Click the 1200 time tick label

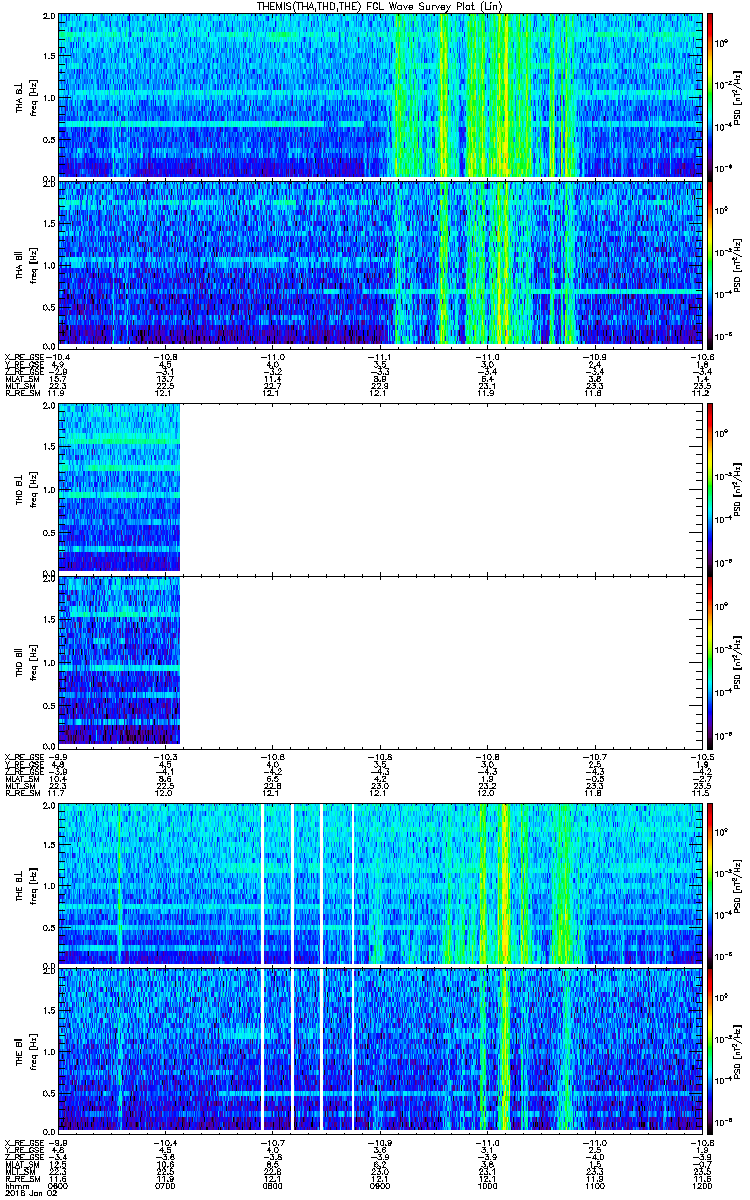pyautogui.click(x=701, y=1186)
